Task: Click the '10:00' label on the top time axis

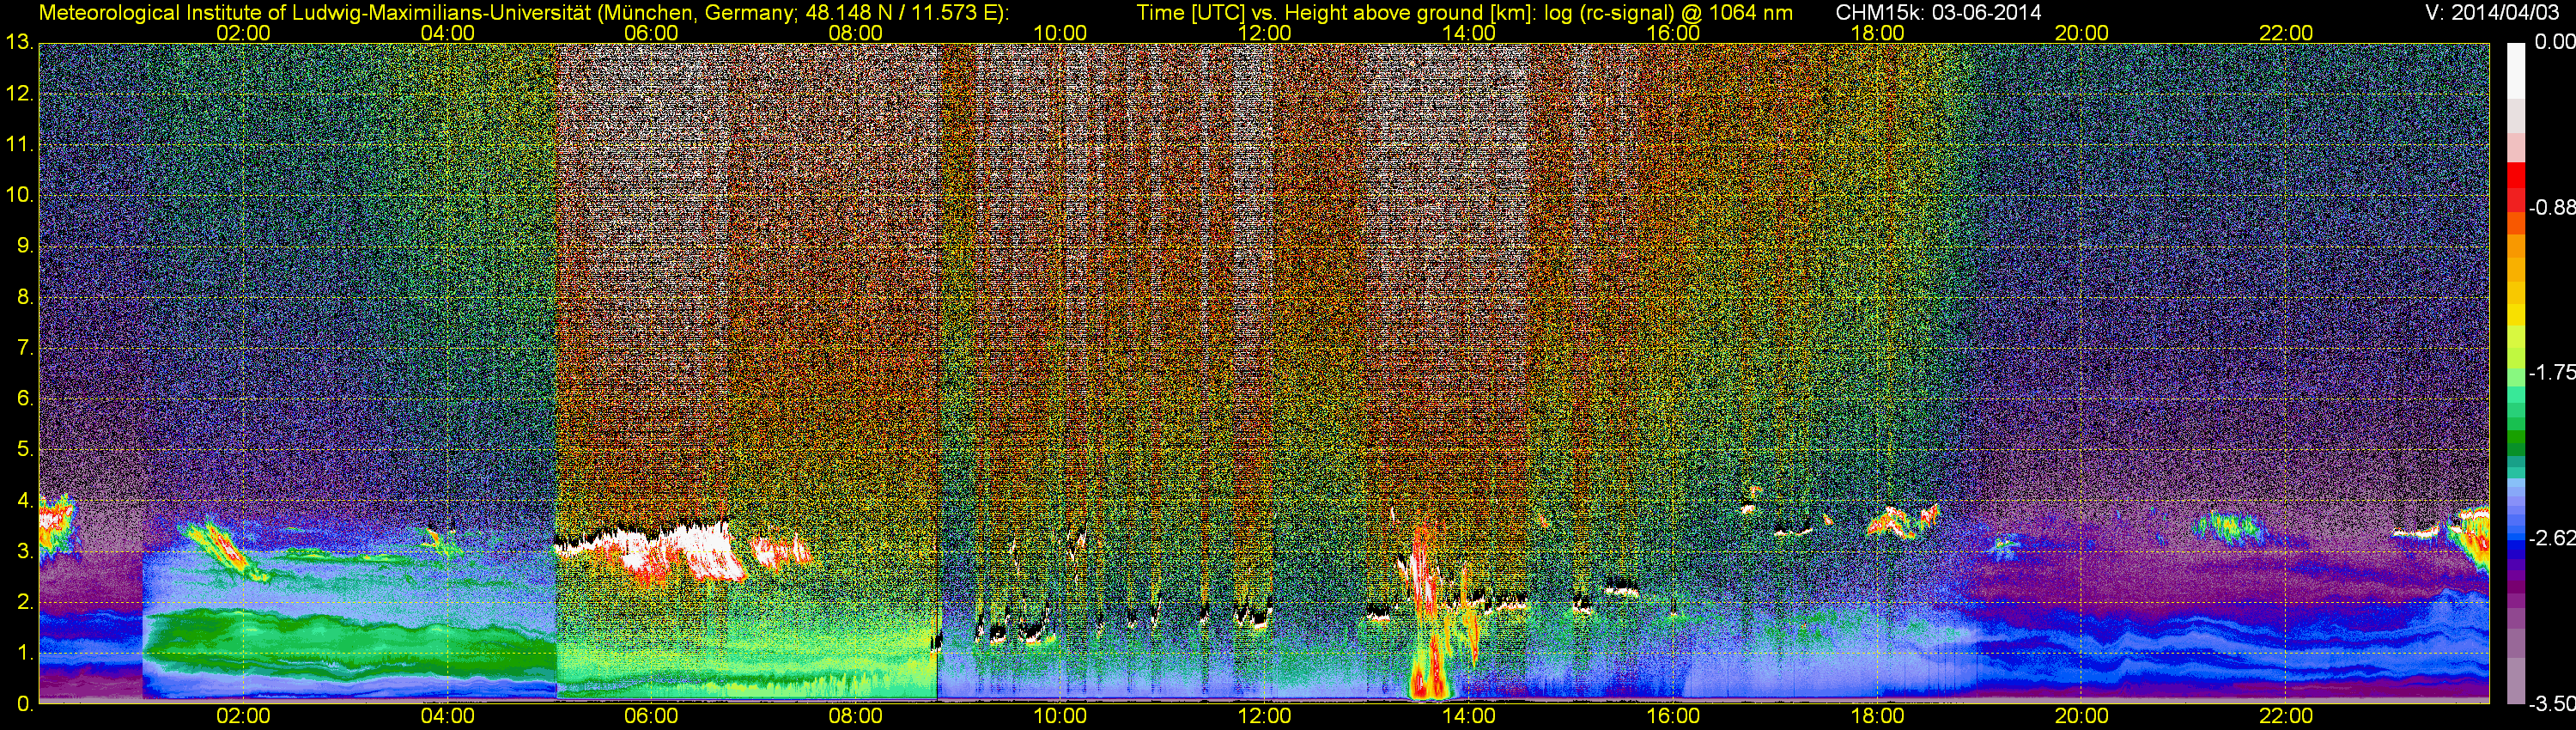Action: click(x=1060, y=33)
